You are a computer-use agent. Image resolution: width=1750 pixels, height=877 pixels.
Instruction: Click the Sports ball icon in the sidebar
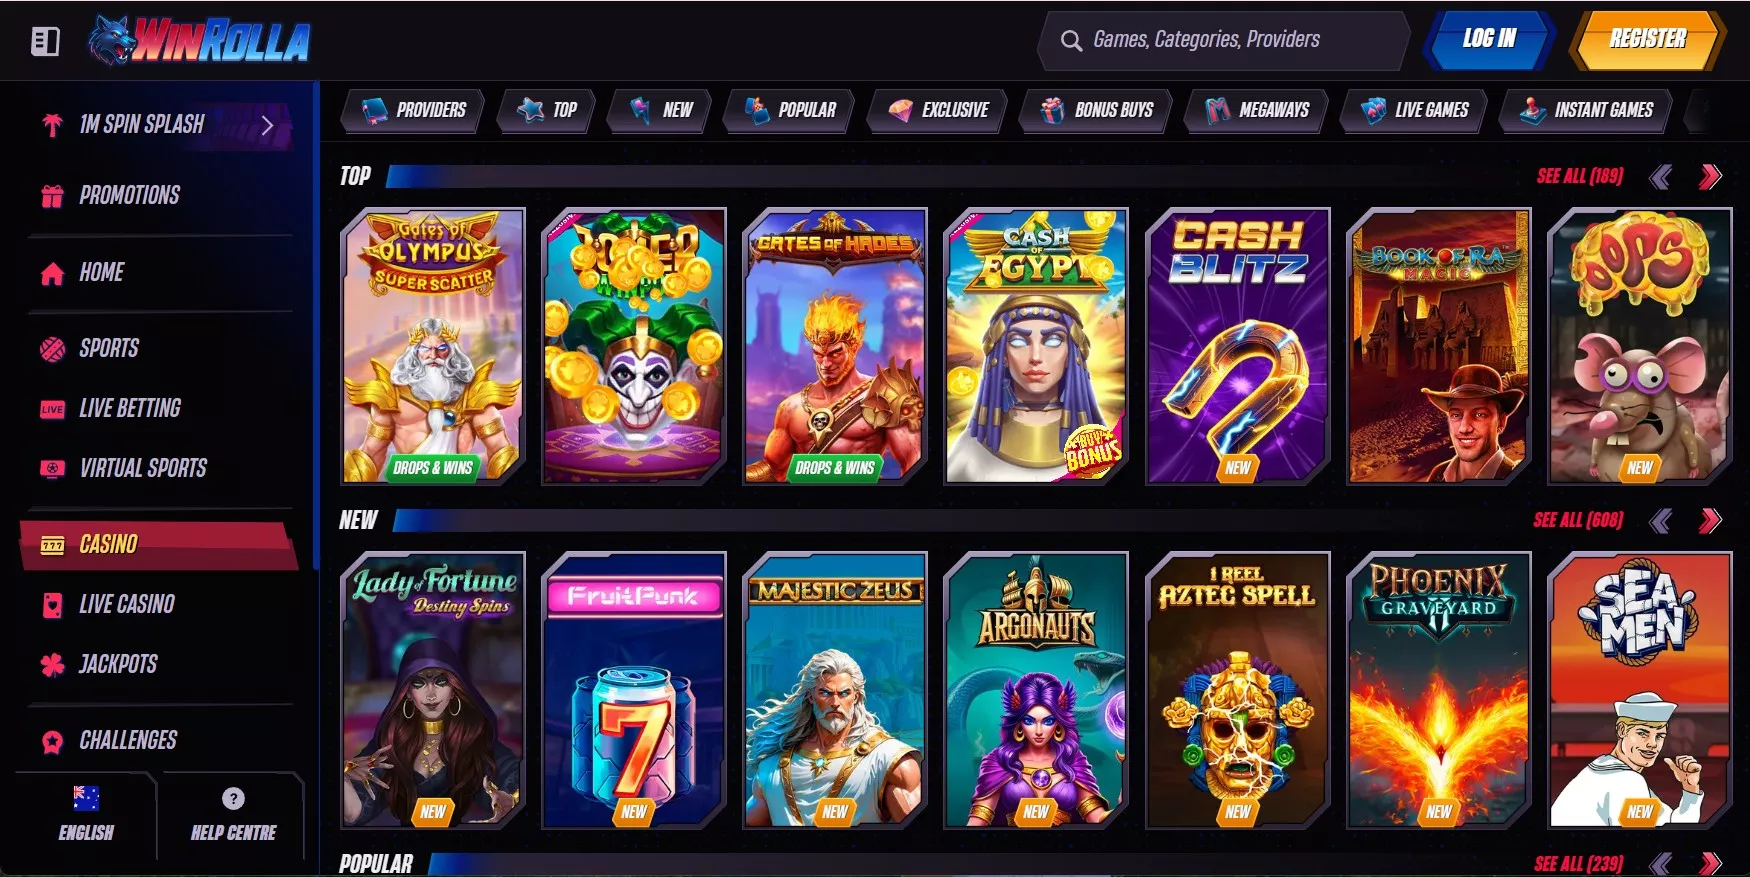pyautogui.click(x=52, y=349)
